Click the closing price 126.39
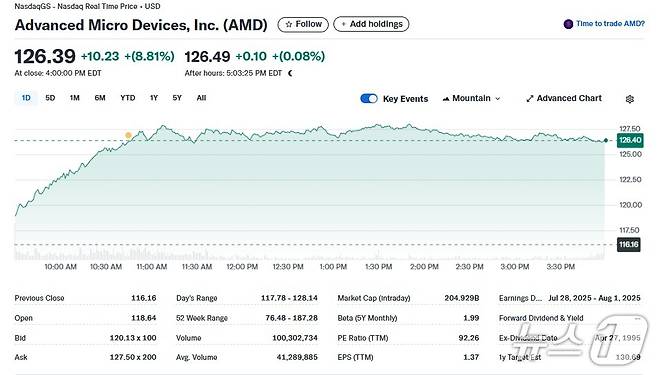The image size is (658, 375). tap(45, 56)
